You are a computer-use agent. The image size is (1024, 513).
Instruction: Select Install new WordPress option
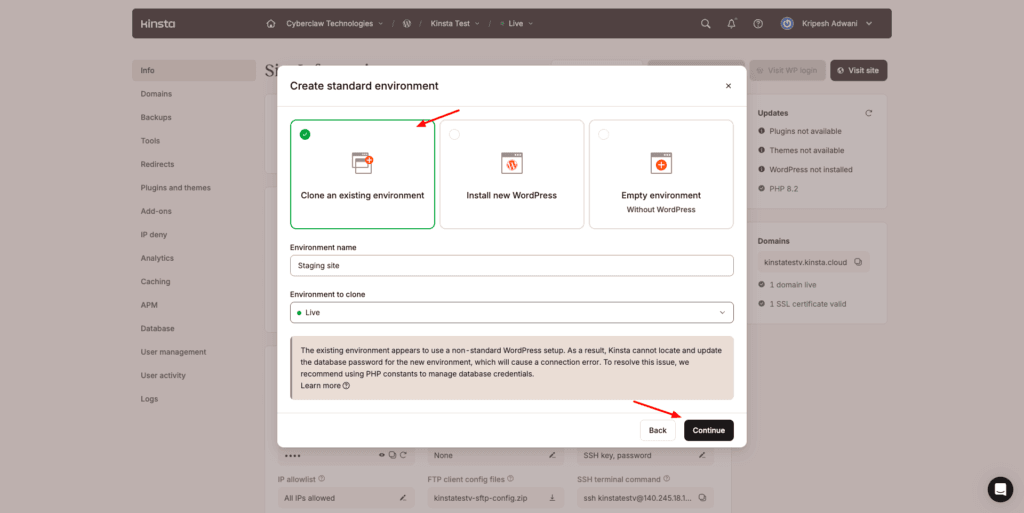[x=511, y=174]
